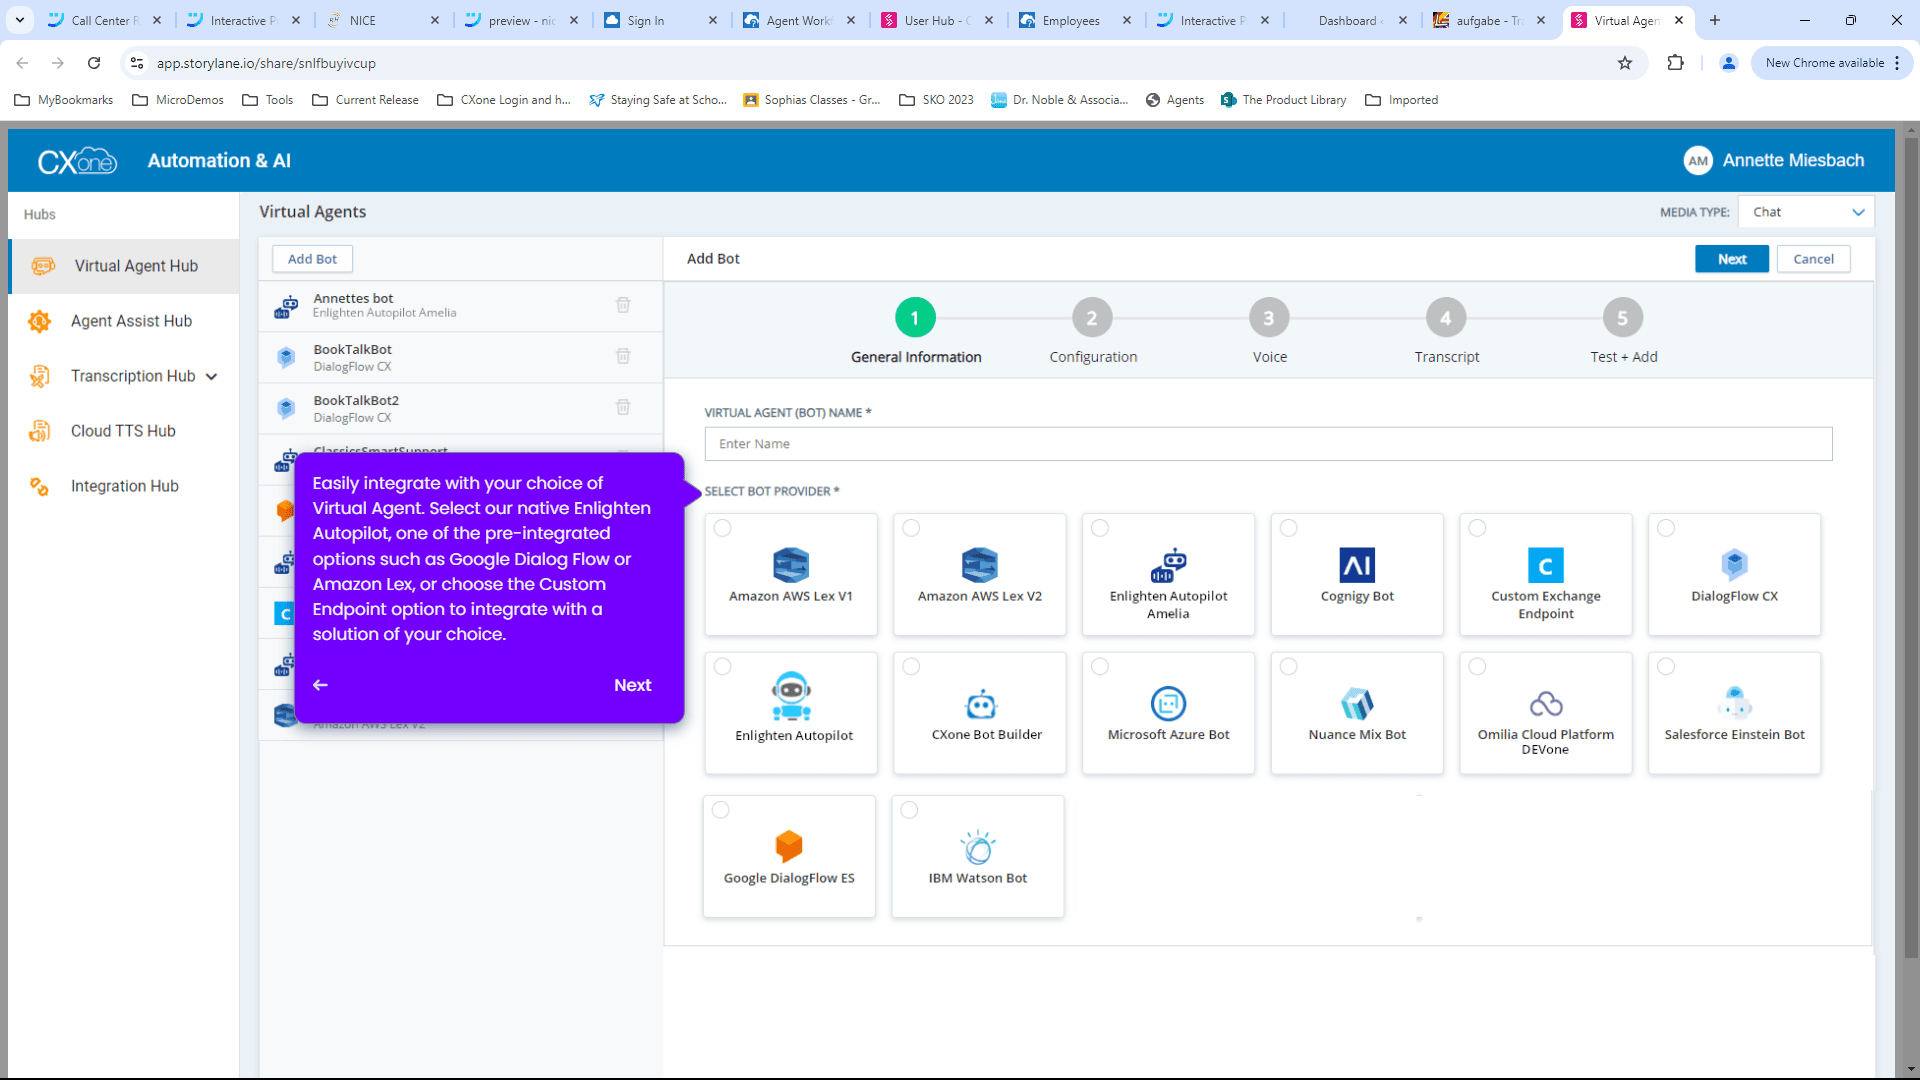Select the BookTalkBot2 list entry
1920x1080 pixels.
pyautogui.click(x=461, y=408)
